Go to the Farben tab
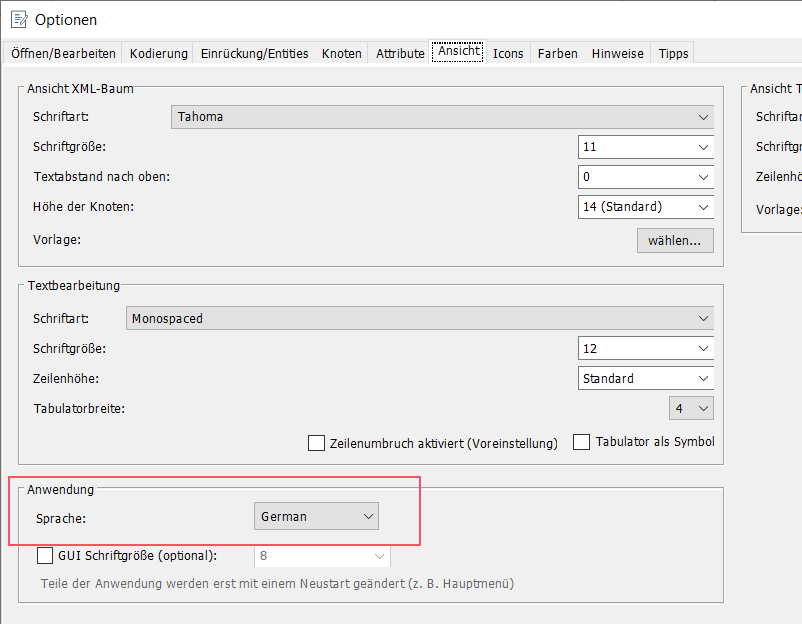Viewport: 802px width, 624px height. pos(557,53)
